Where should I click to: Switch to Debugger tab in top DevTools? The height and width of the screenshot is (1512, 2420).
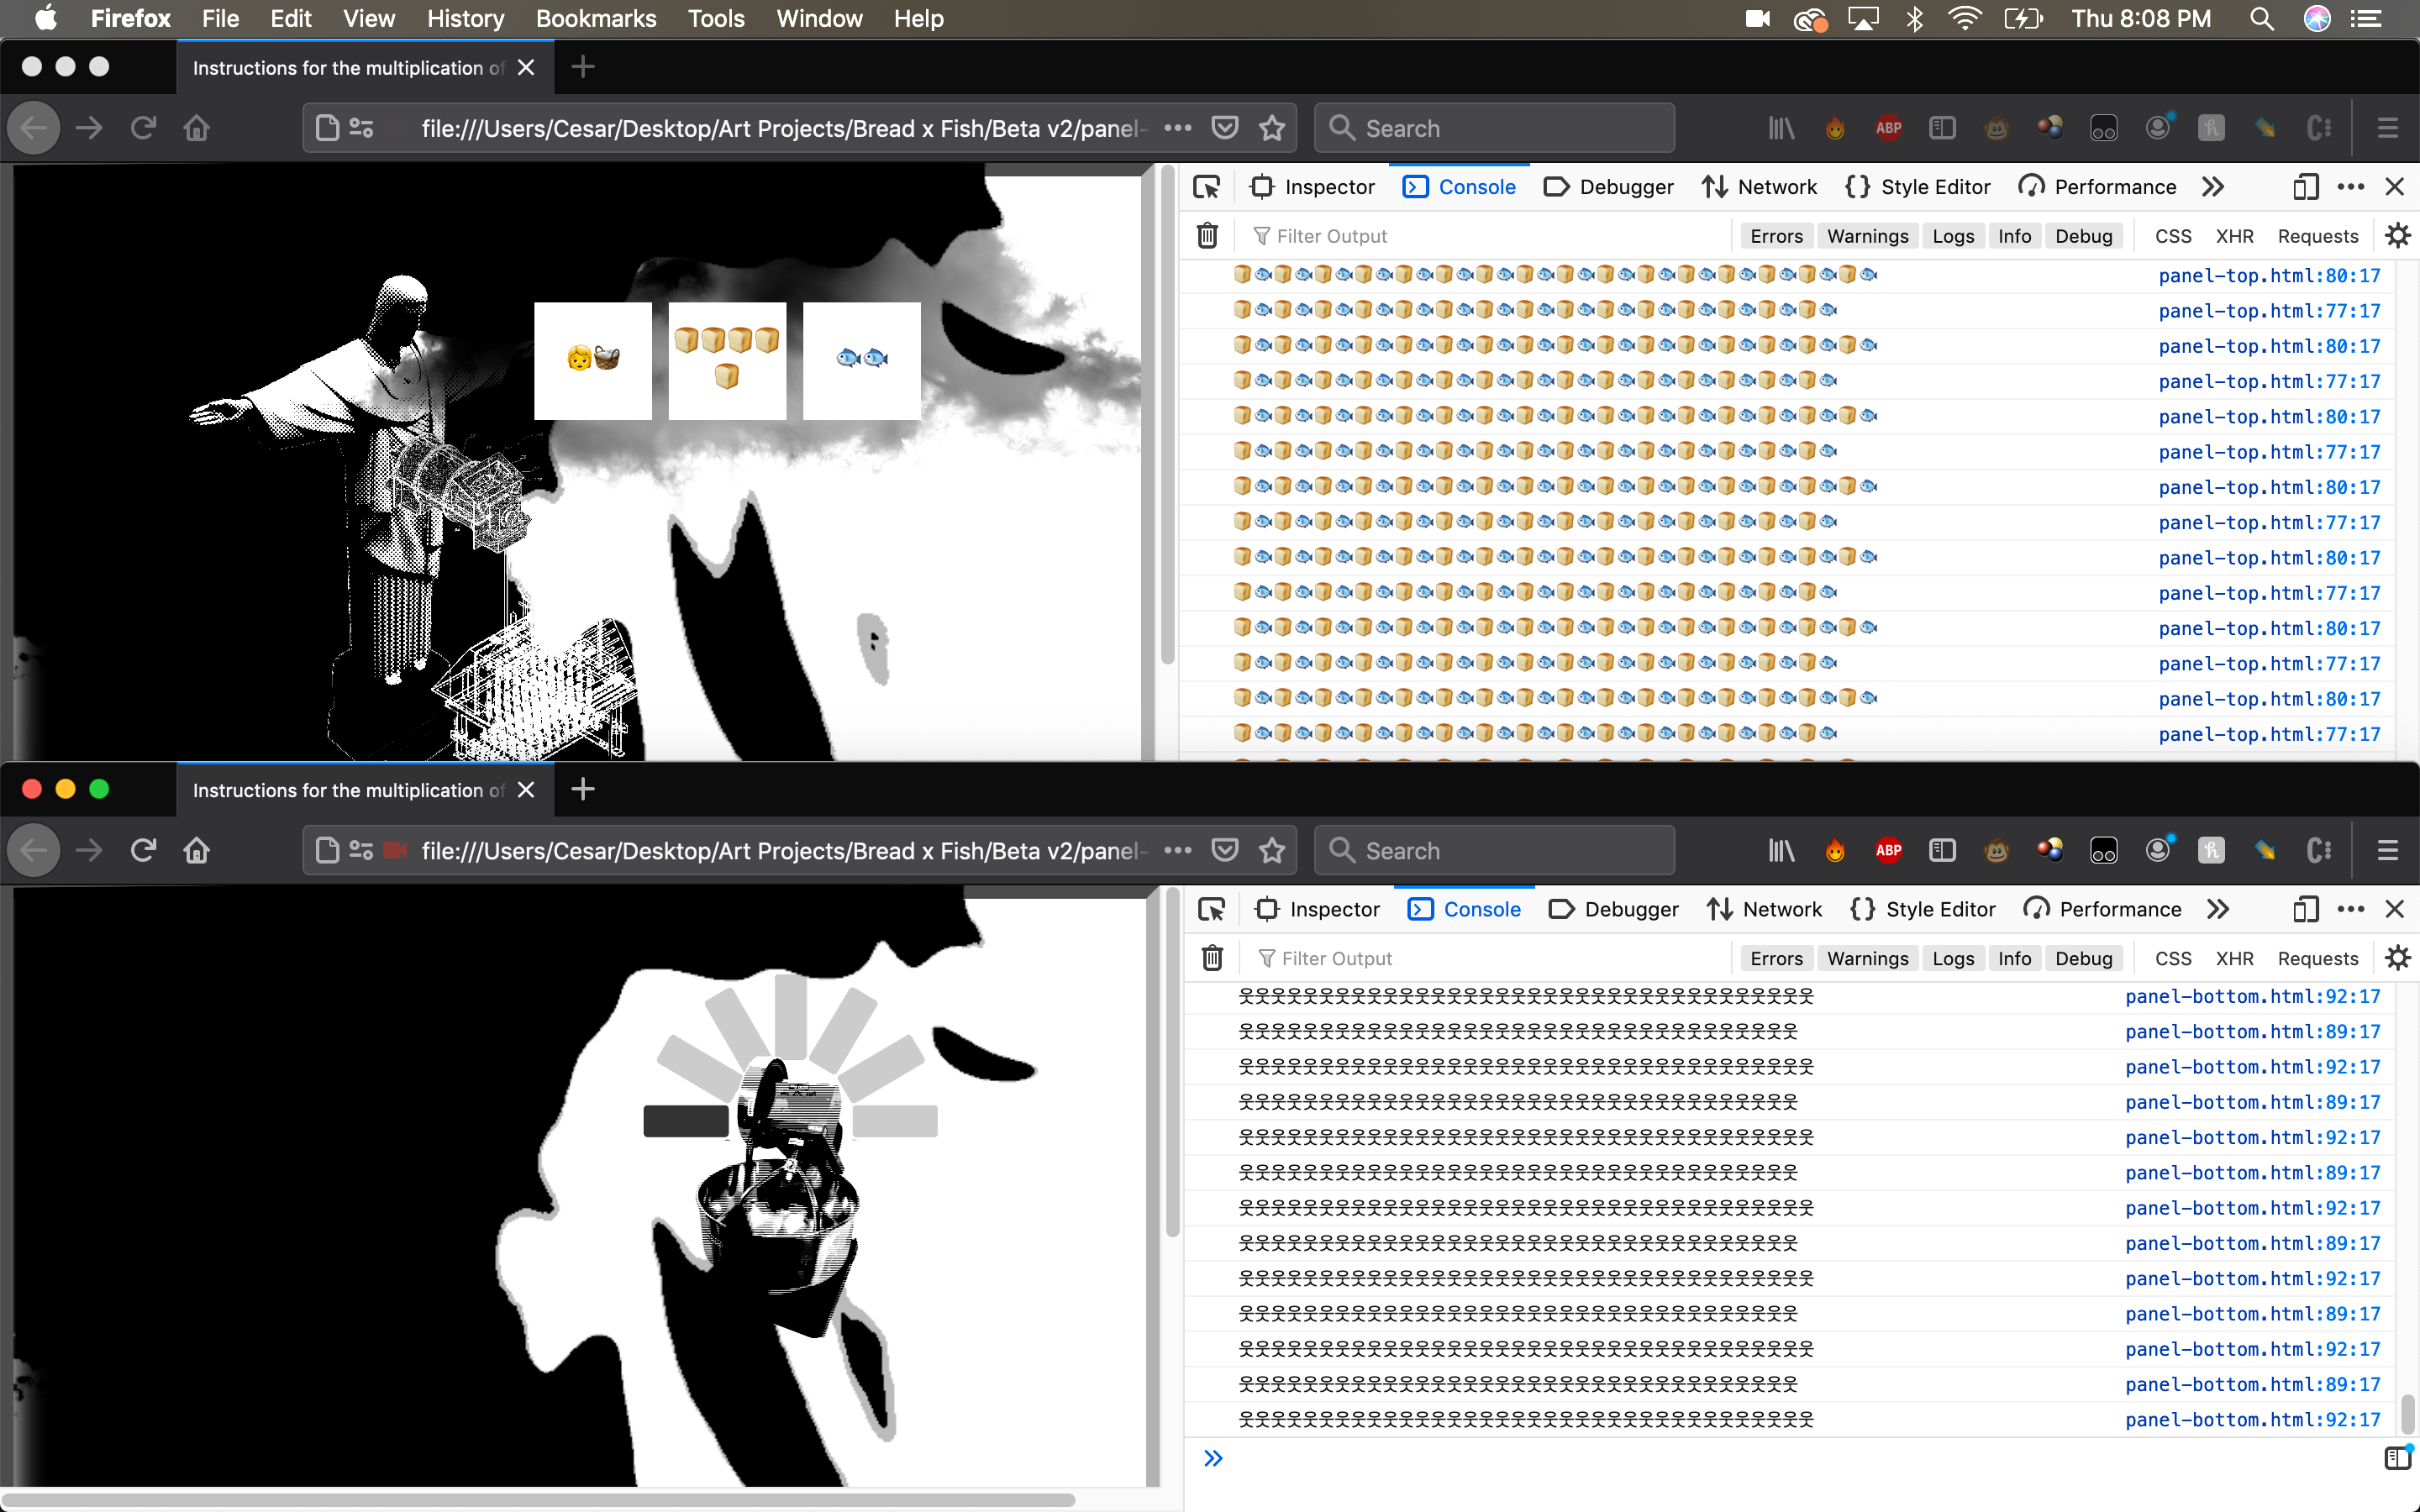click(1608, 187)
